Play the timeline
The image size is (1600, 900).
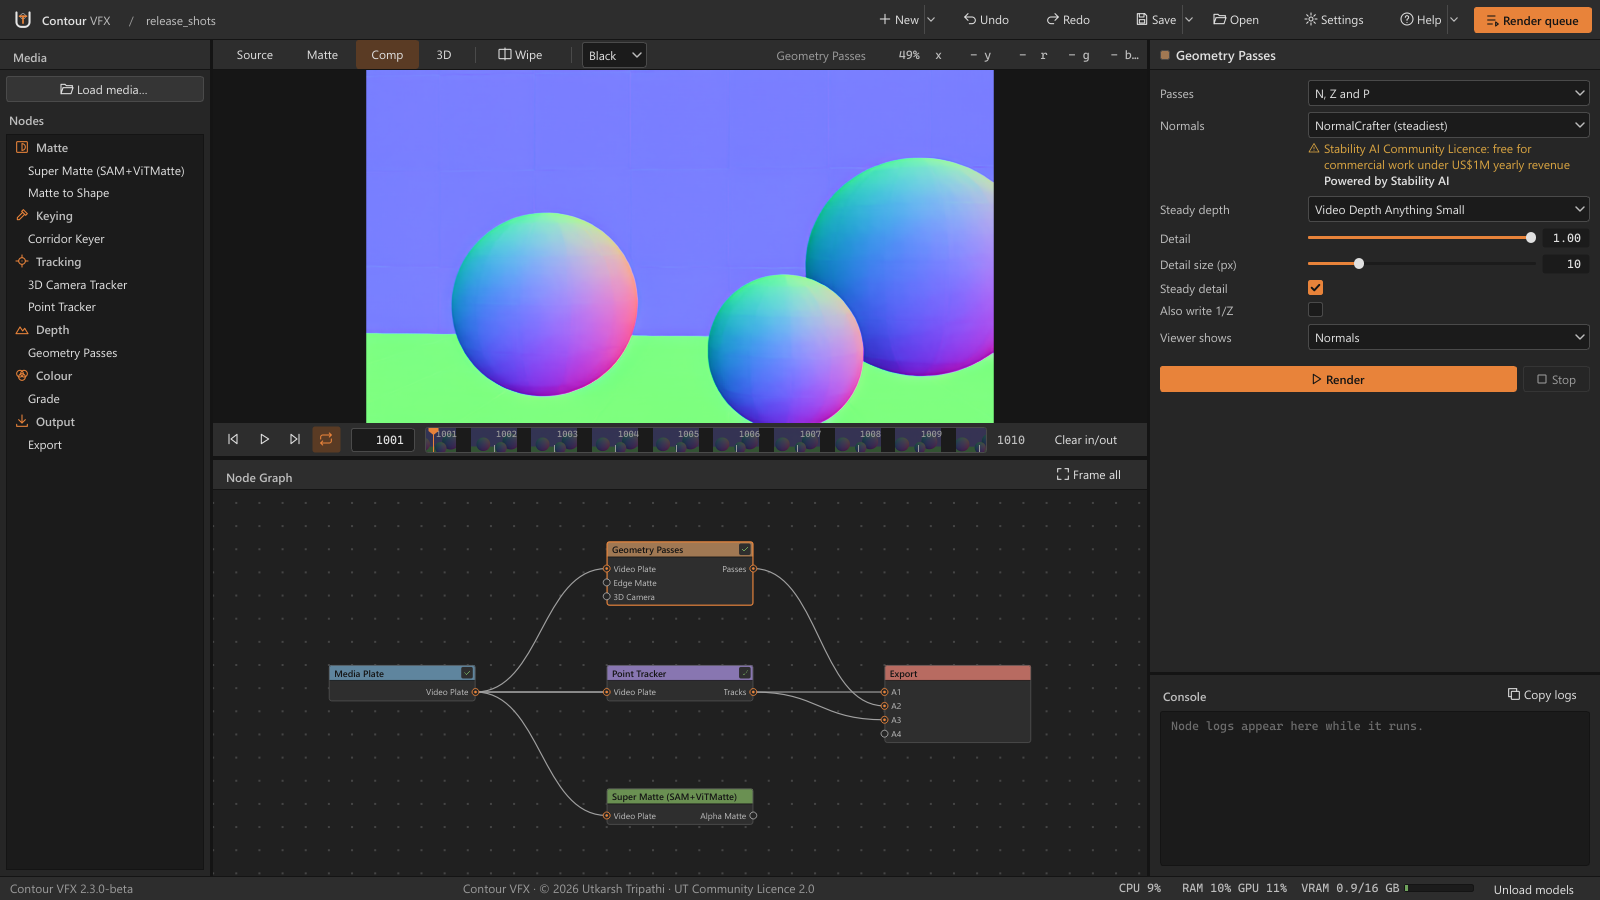tap(264, 439)
